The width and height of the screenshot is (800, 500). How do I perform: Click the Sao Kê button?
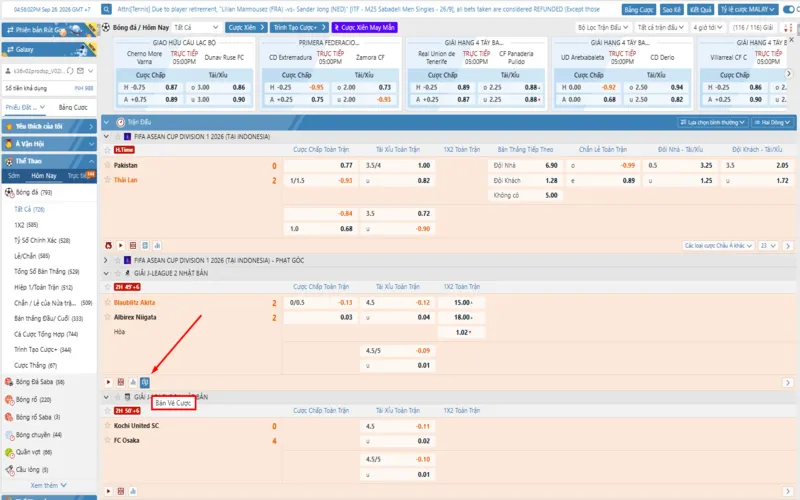671,9
